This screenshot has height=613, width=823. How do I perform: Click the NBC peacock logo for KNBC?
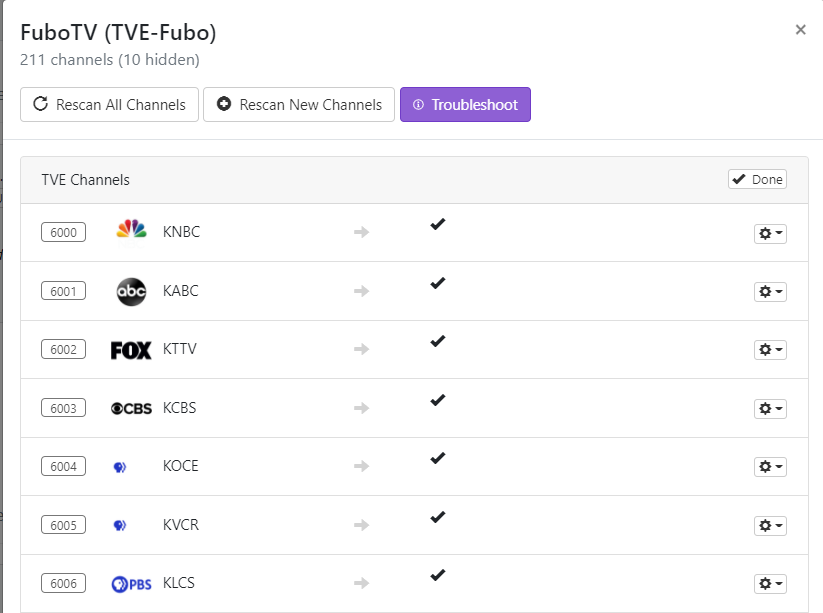tap(131, 231)
